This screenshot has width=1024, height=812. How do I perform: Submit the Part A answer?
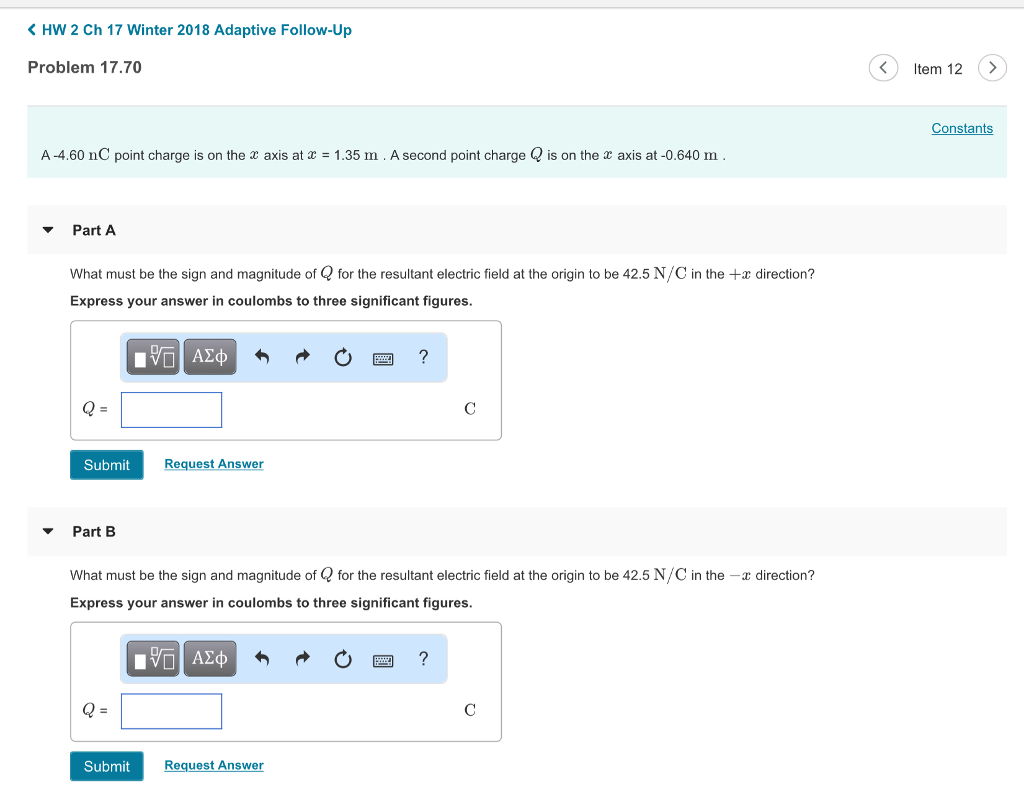[107, 465]
